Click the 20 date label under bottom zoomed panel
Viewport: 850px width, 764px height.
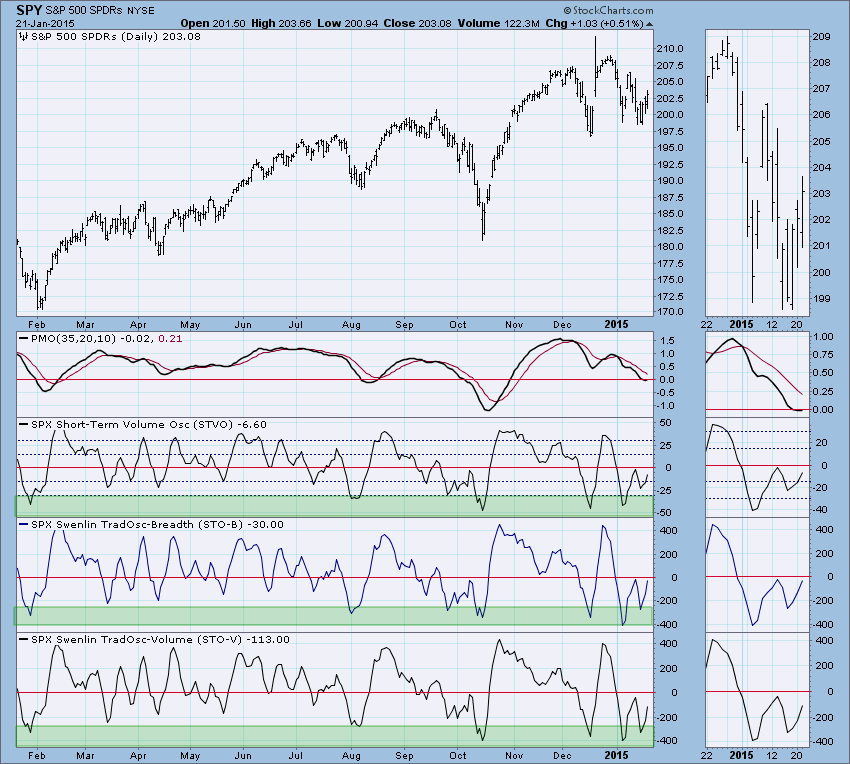point(796,755)
